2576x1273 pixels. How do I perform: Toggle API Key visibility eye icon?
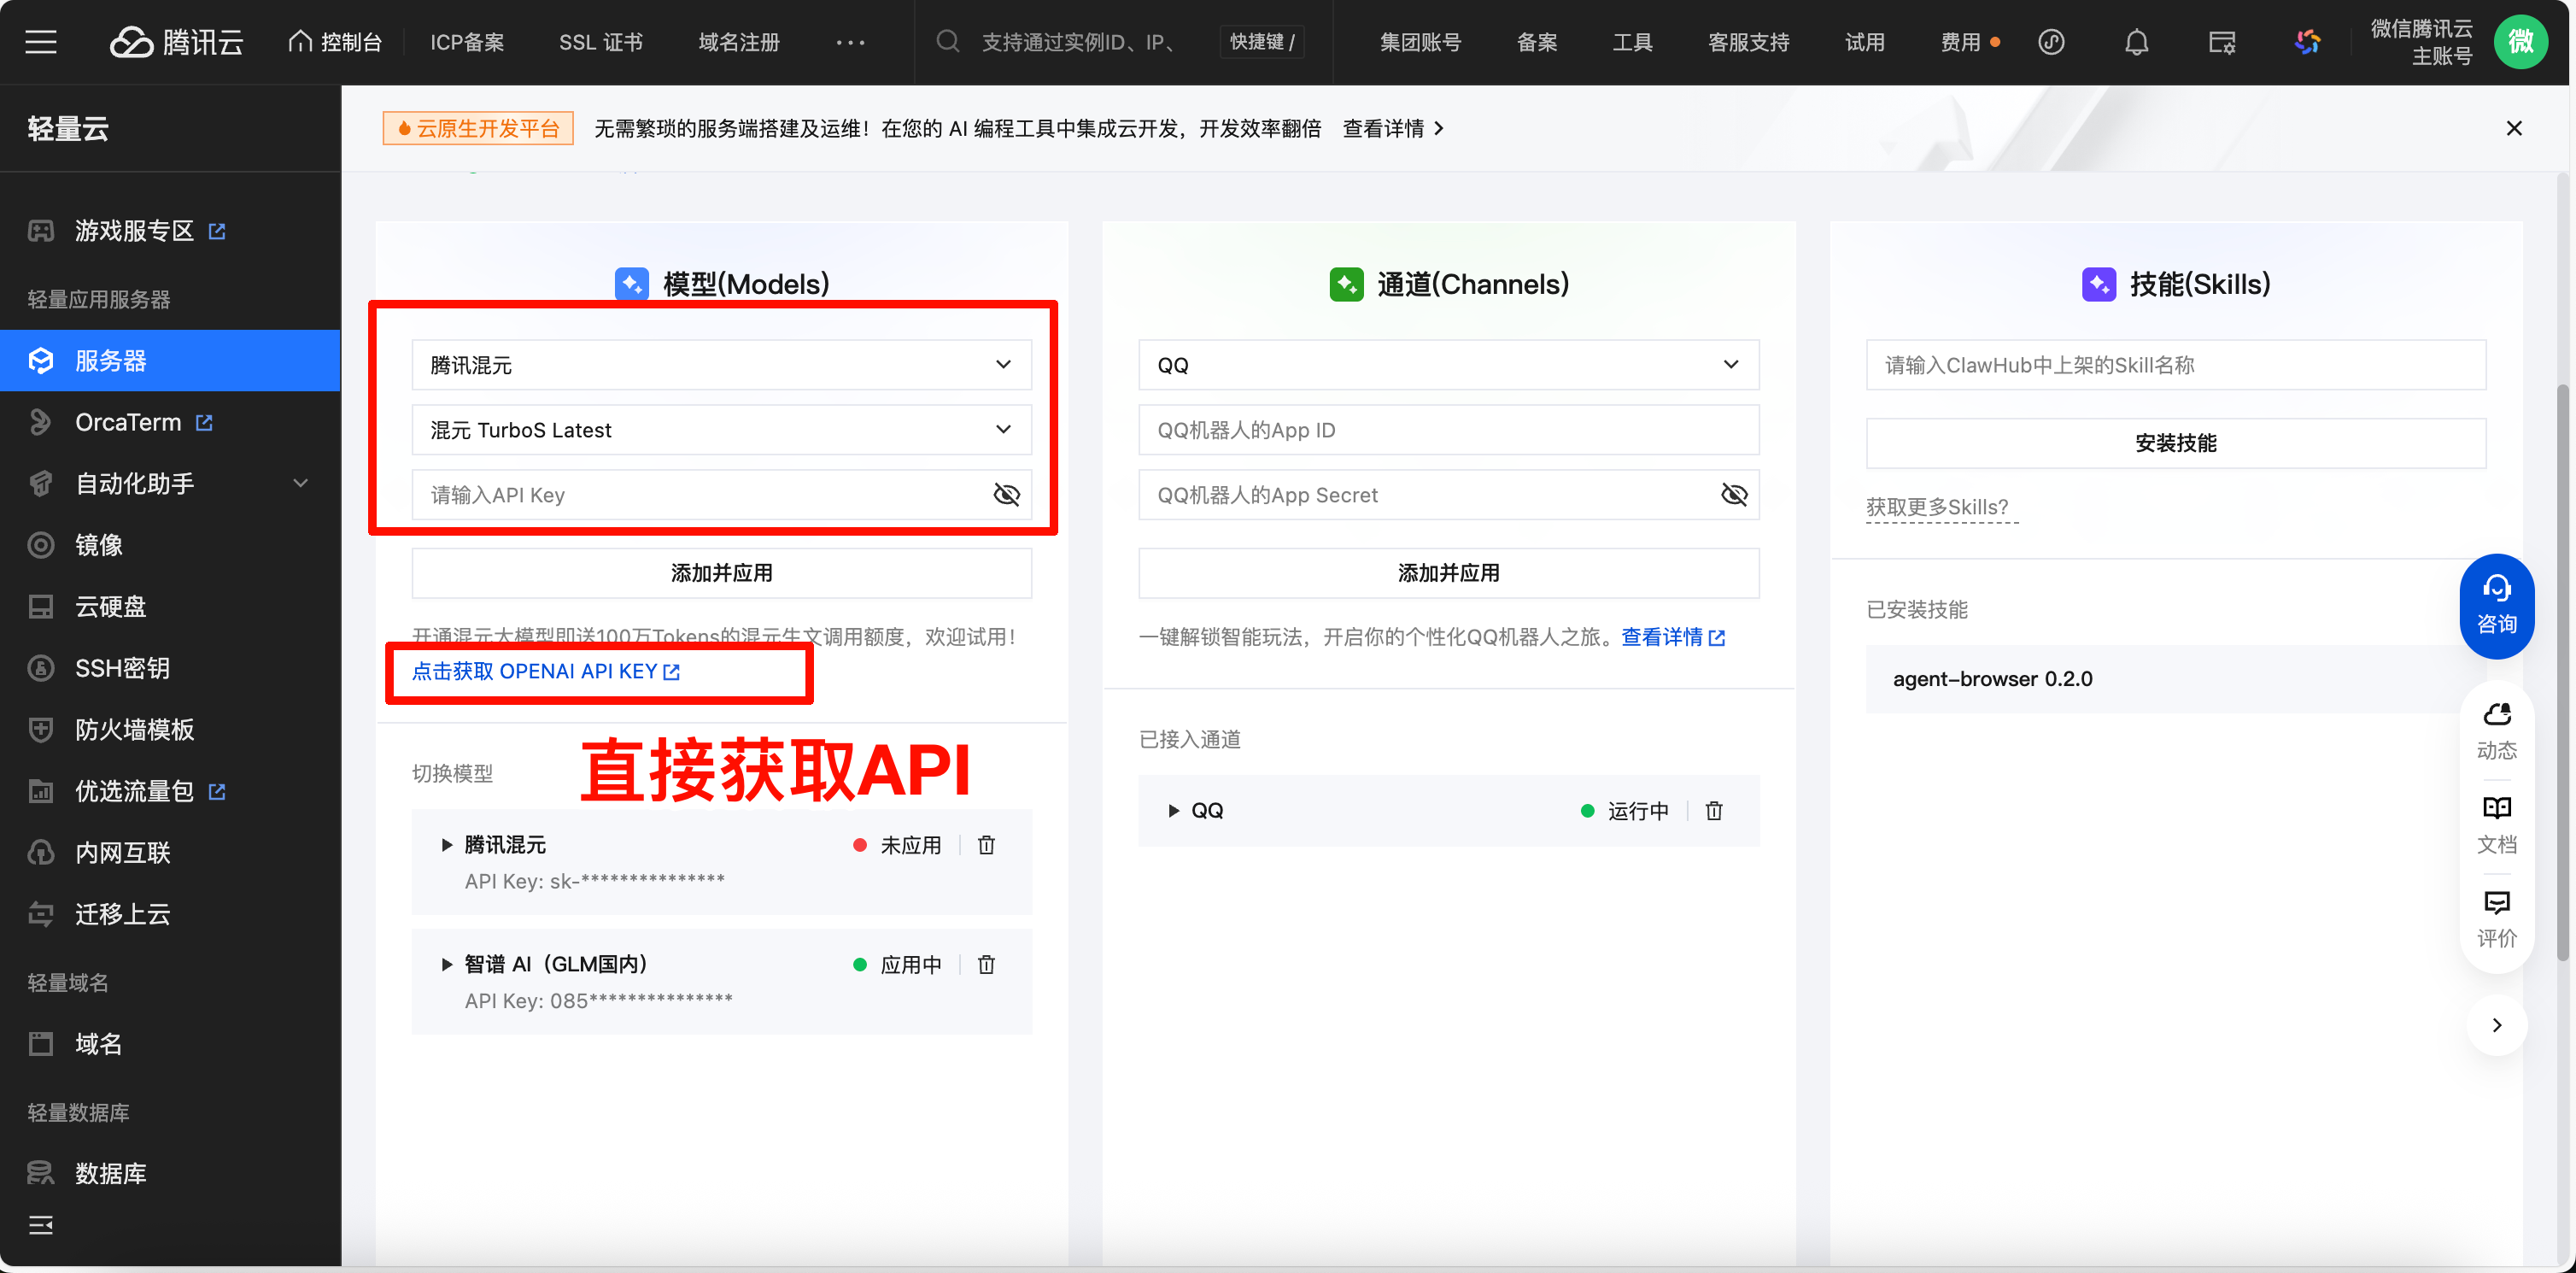(x=1006, y=495)
